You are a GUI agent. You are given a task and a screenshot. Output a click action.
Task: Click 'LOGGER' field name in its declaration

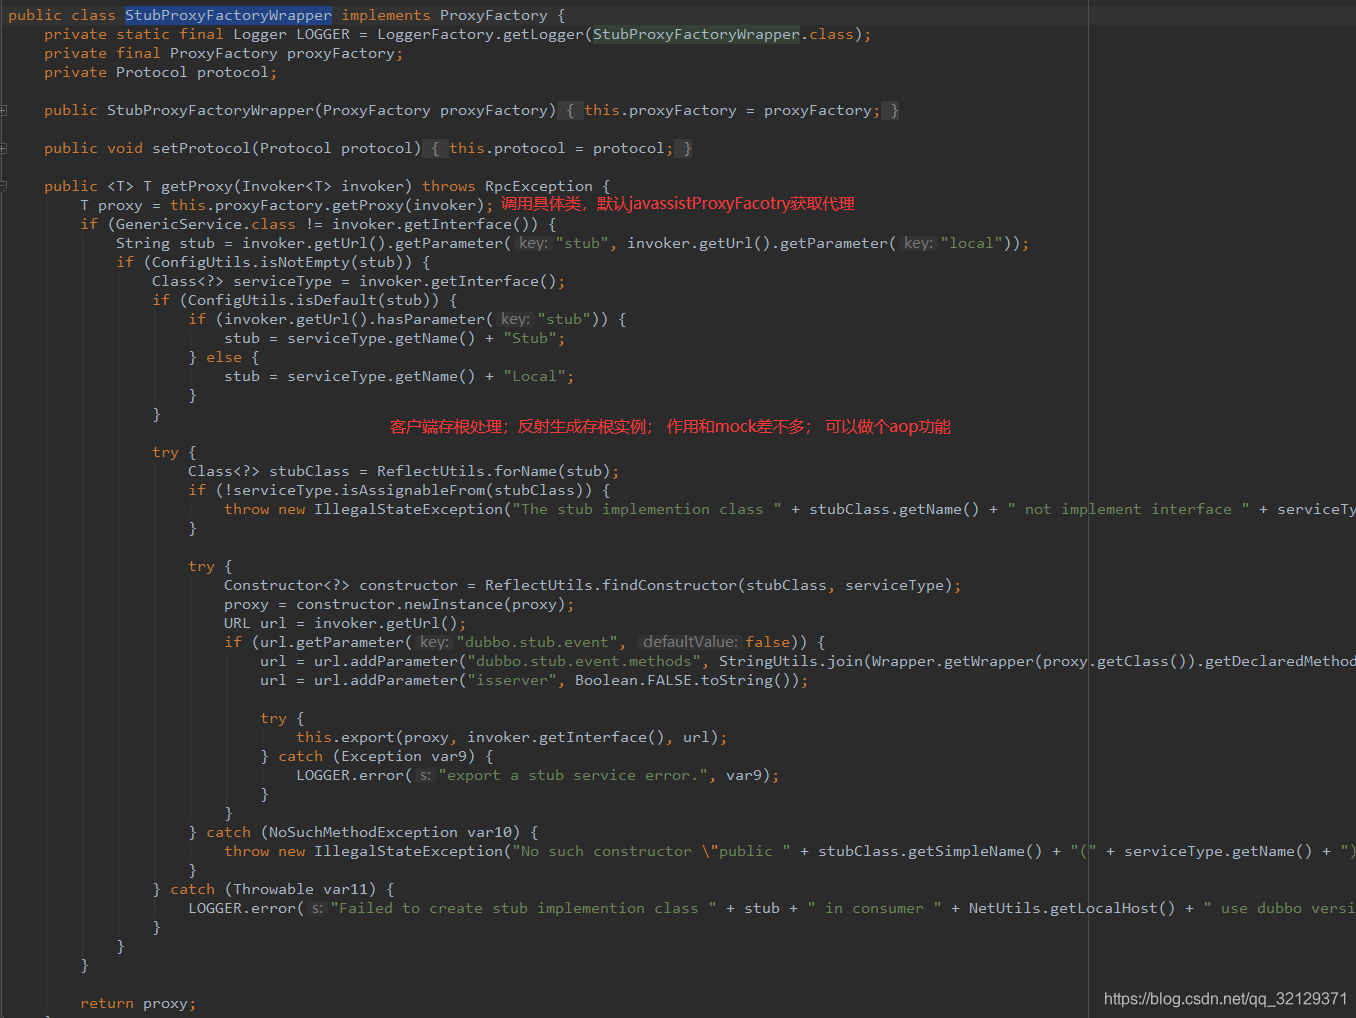tap(323, 34)
